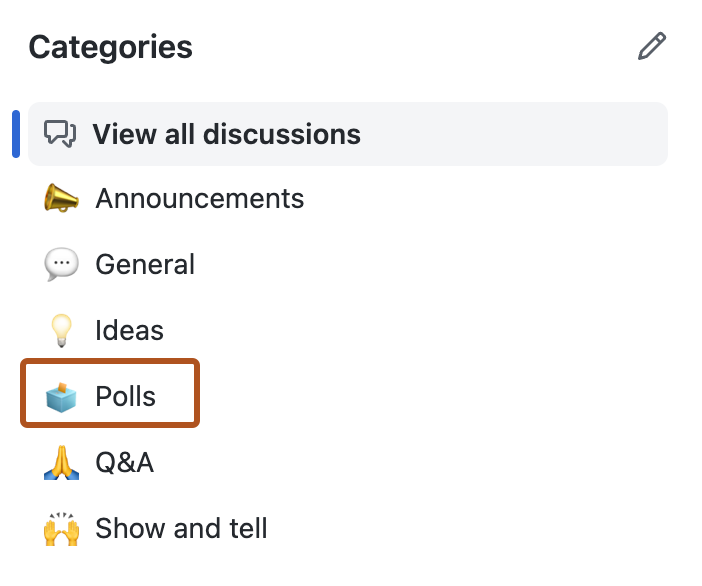This screenshot has height=586, width=702.
Task: Click the blue active indicator bar
Action: (16, 134)
